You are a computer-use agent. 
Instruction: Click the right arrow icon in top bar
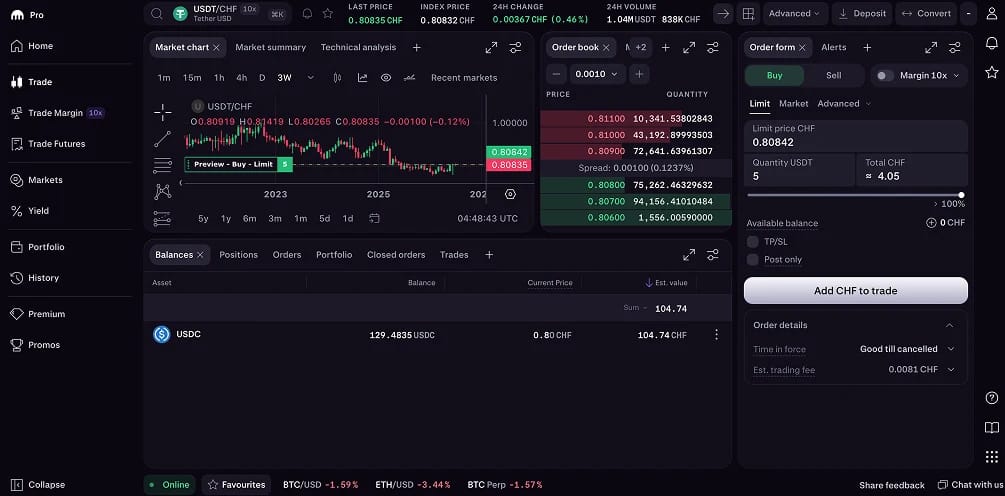click(723, 13)
